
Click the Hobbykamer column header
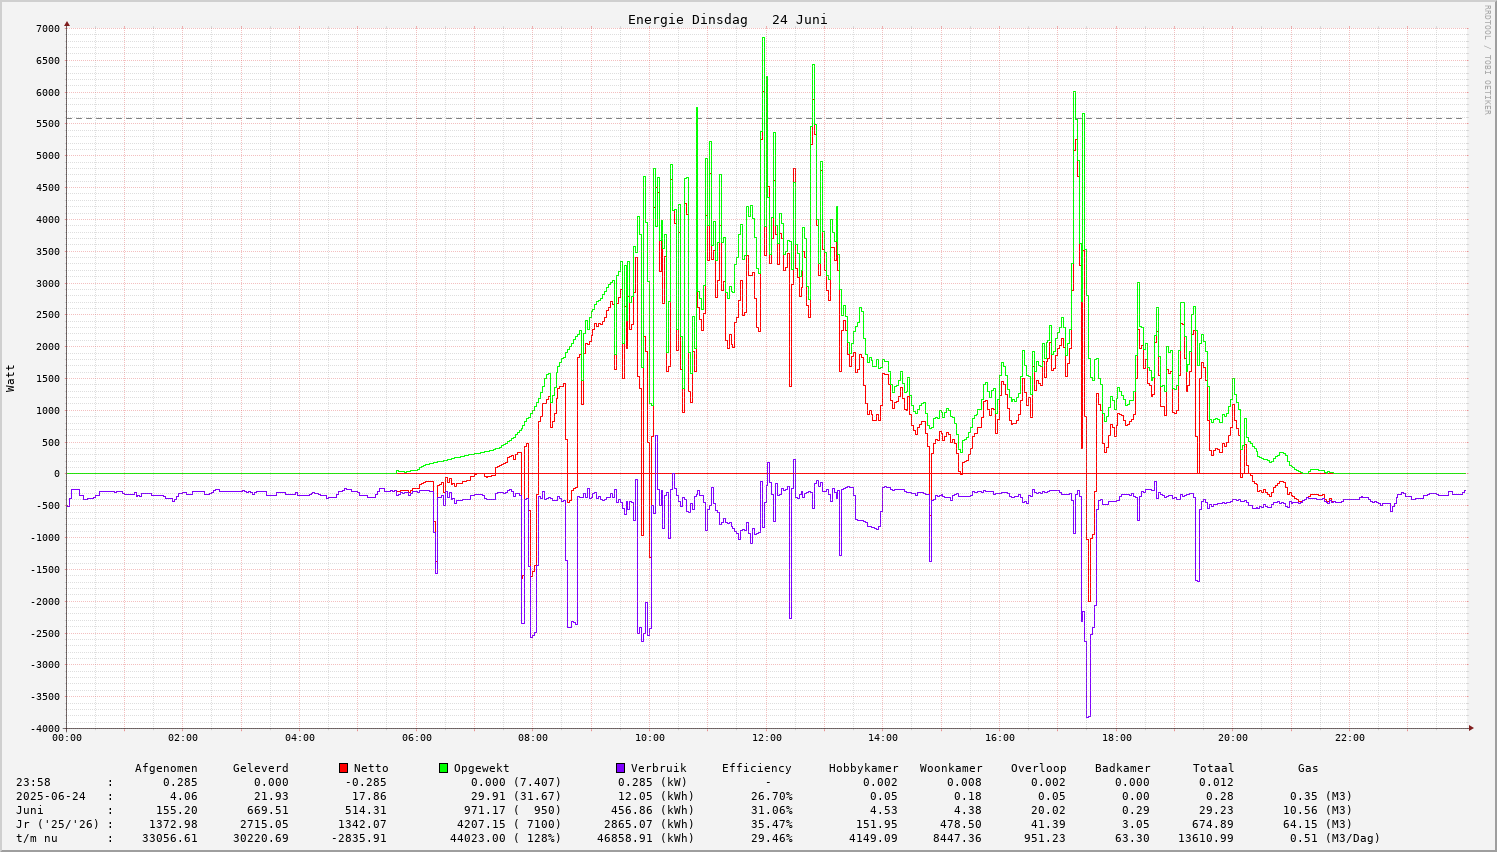click(863, 768)
